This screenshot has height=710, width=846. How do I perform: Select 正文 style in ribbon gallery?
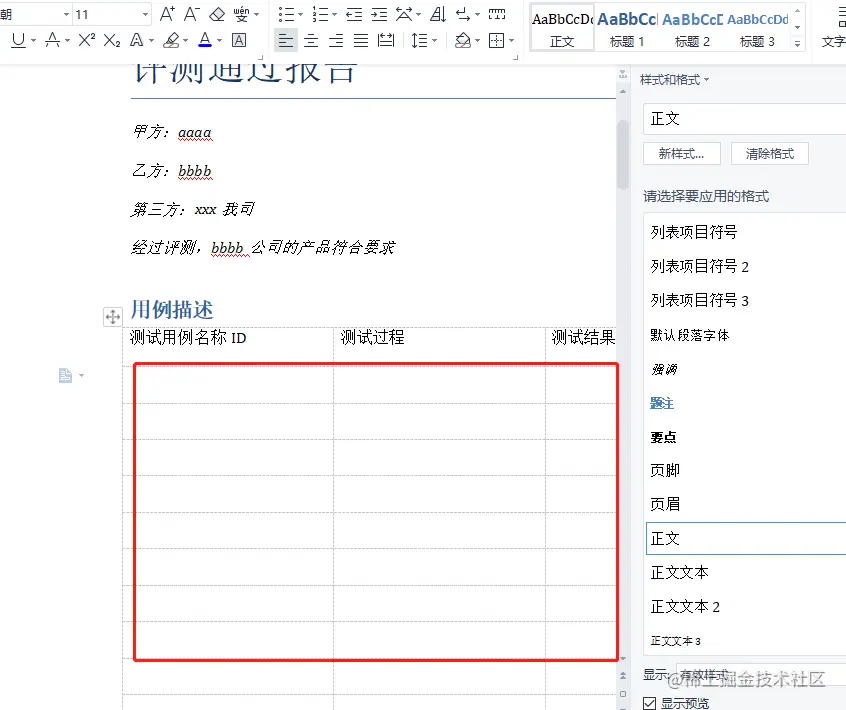pyautogui.click(x=562, y=28)
